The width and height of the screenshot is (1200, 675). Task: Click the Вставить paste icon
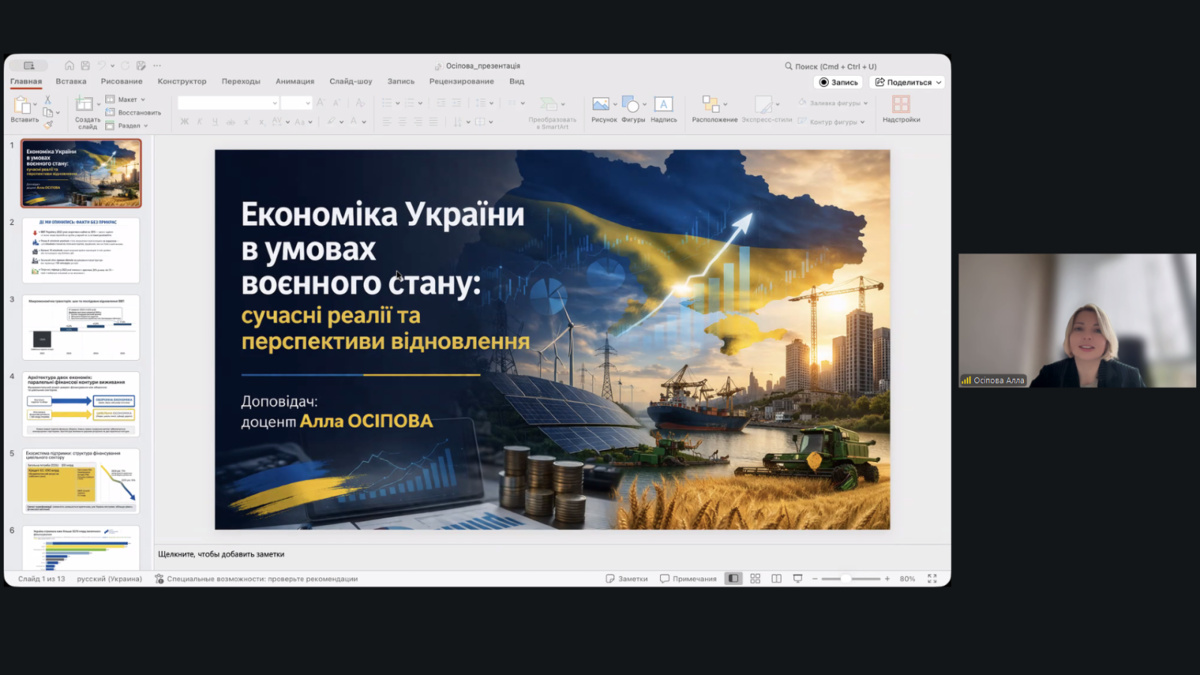tap(22, 106)
